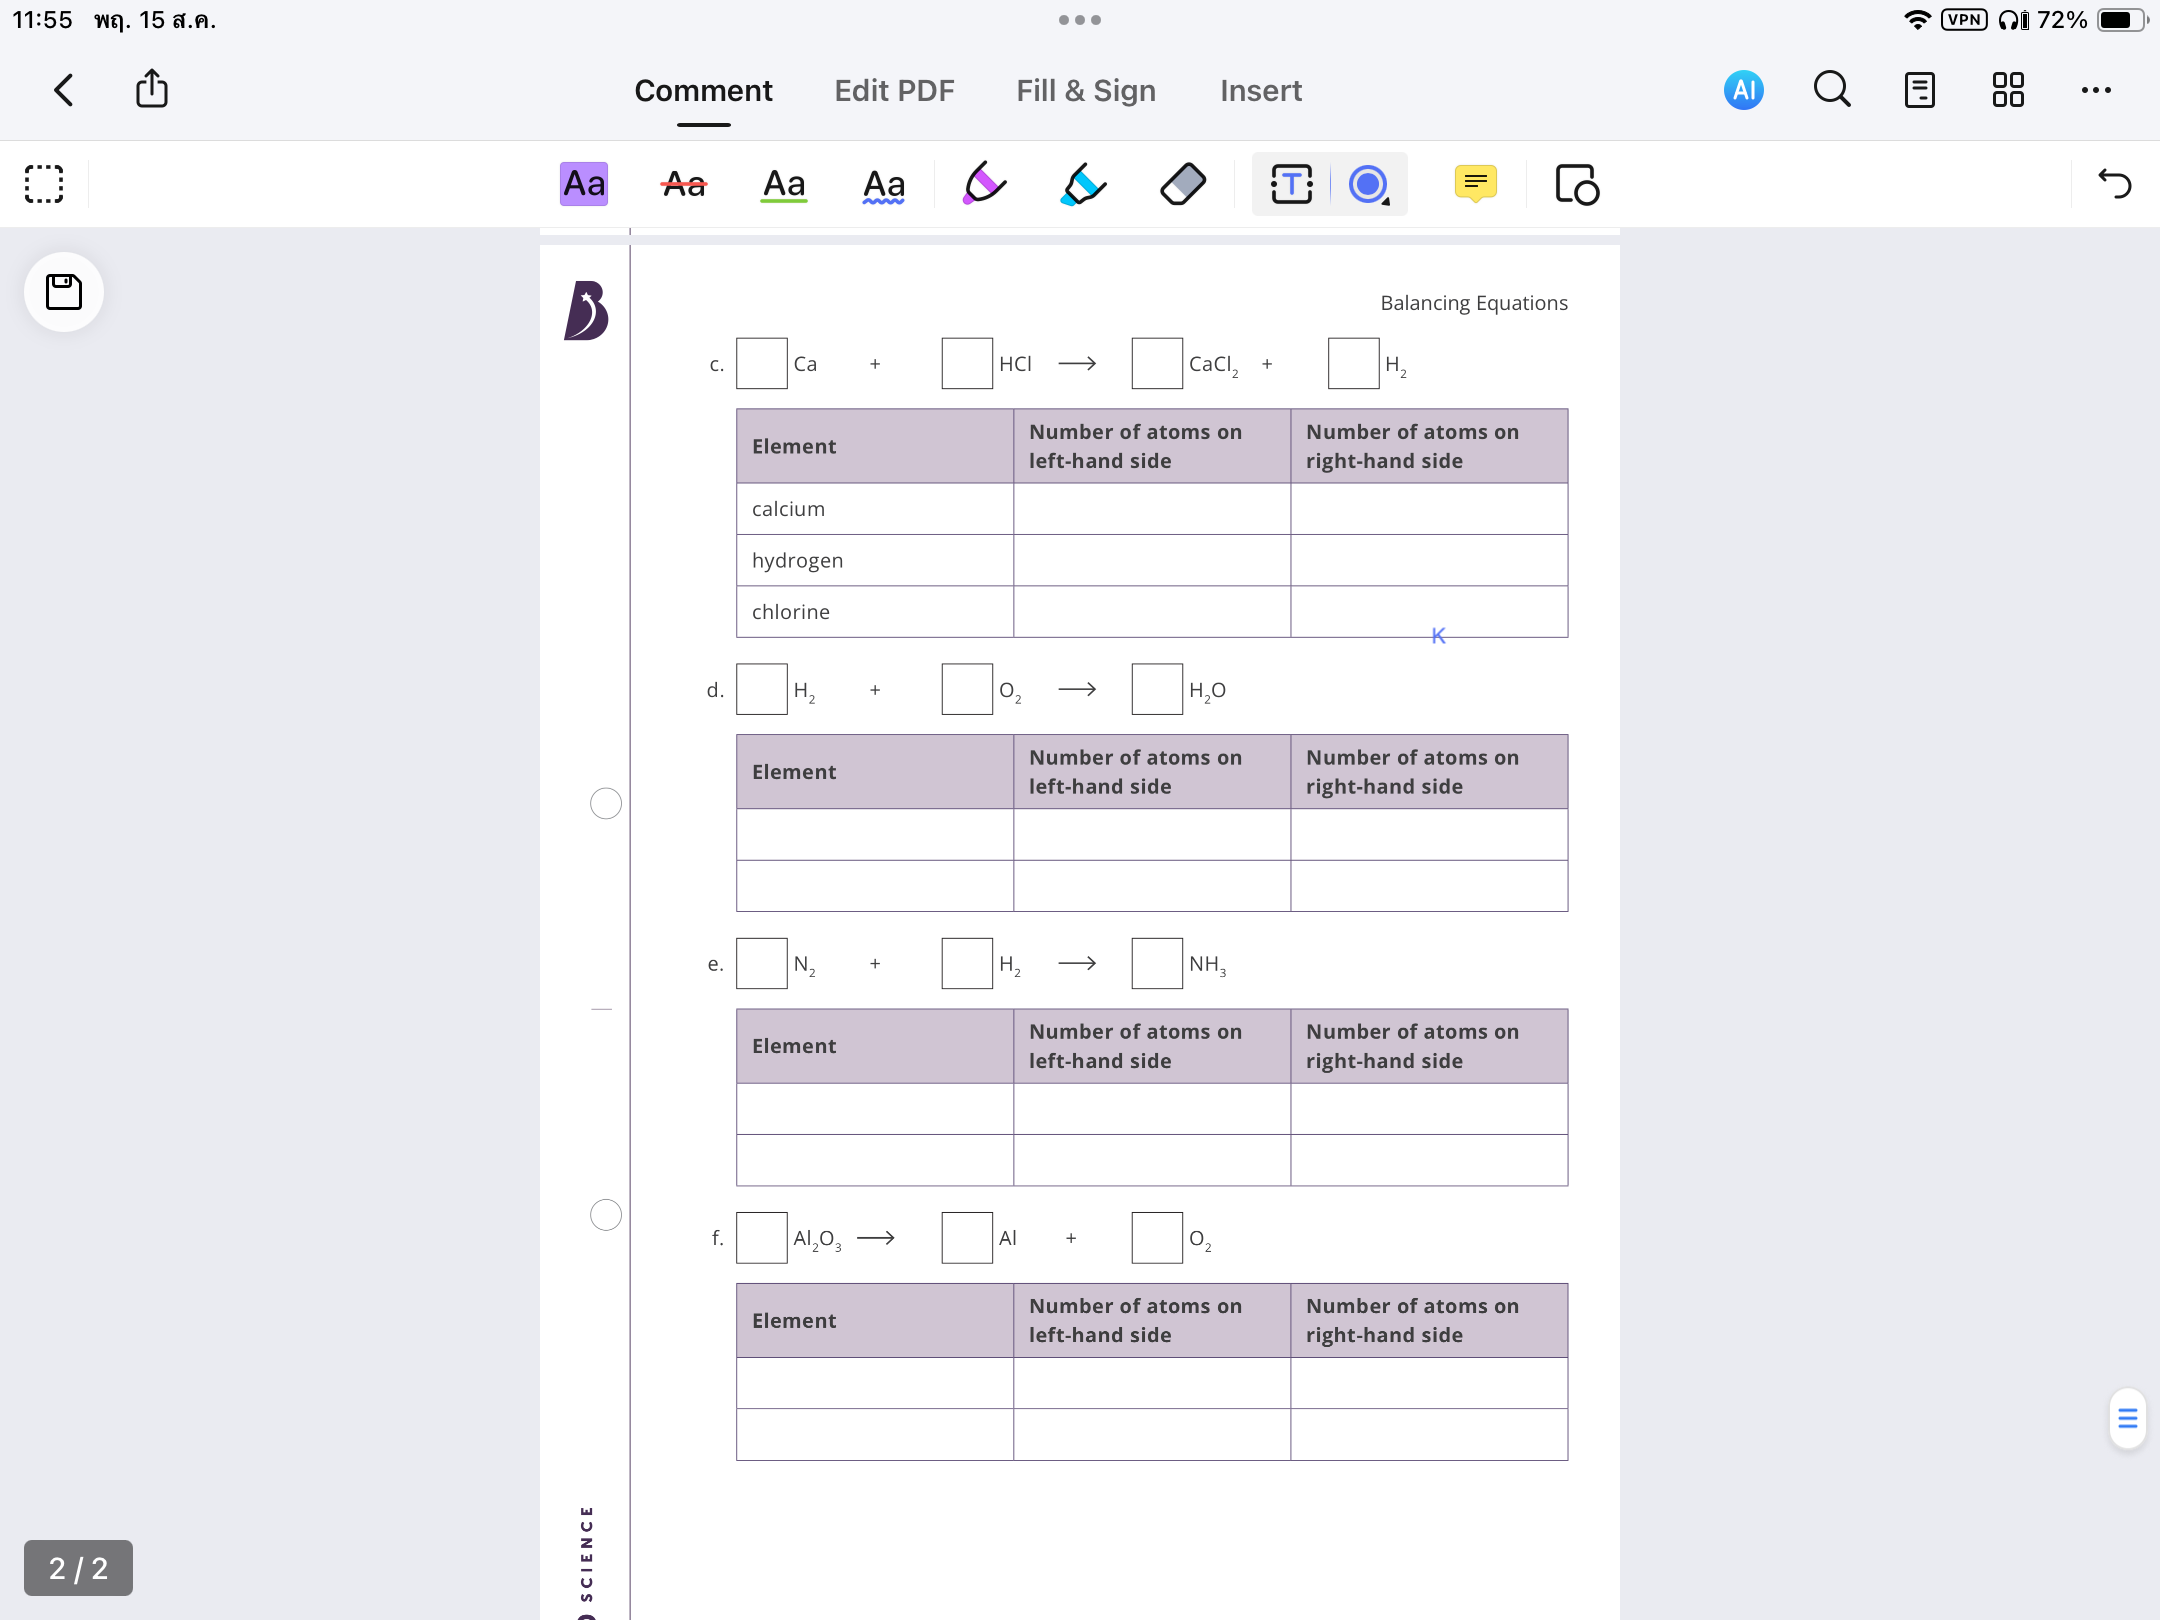2160x1620 pixels.
Task: Choose the blue highlighter marker tool
Action: pyautogui.click(x=1083, y=184)
